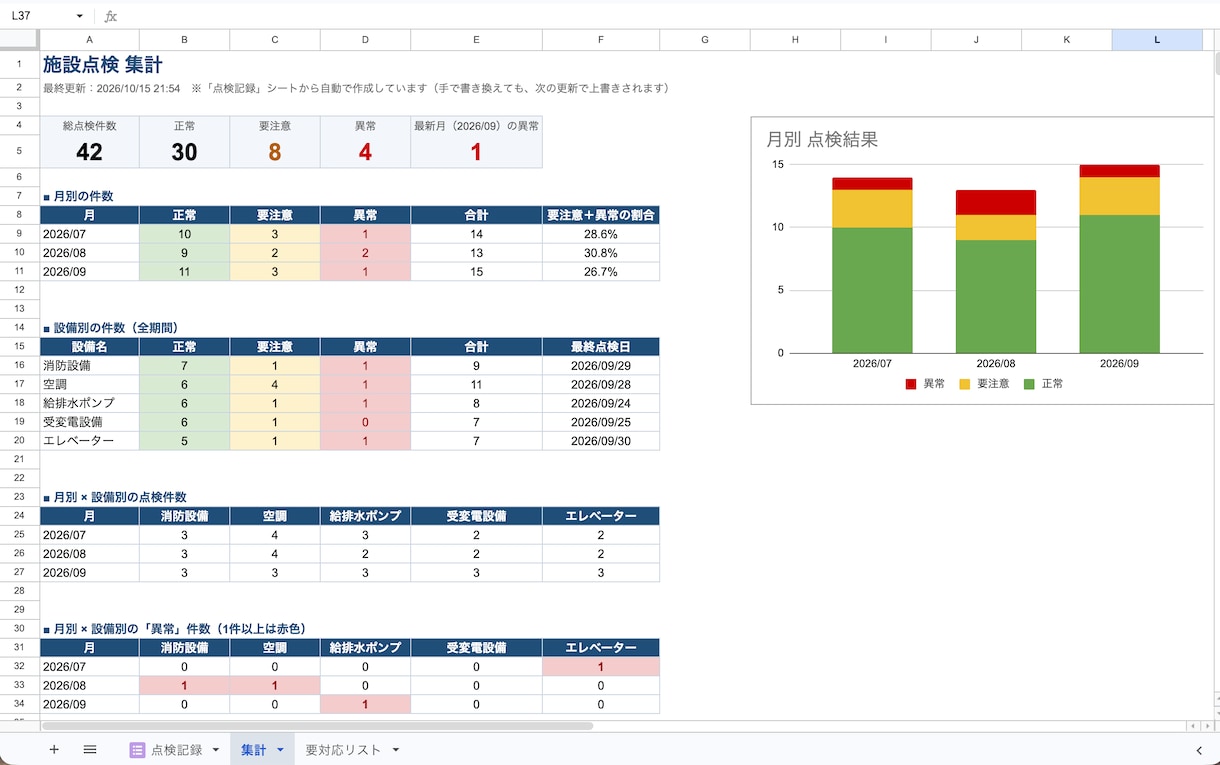This screenshot has width=1220, height=765.
Task: Click the red 異常 summary value 4
Action: pos(365,152)
